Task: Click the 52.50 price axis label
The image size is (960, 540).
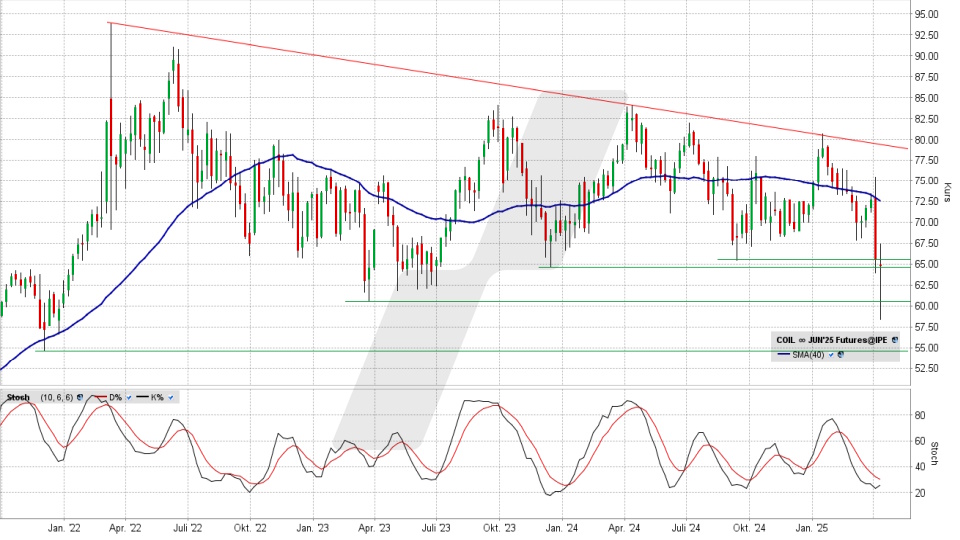Action: pos(926,369)
